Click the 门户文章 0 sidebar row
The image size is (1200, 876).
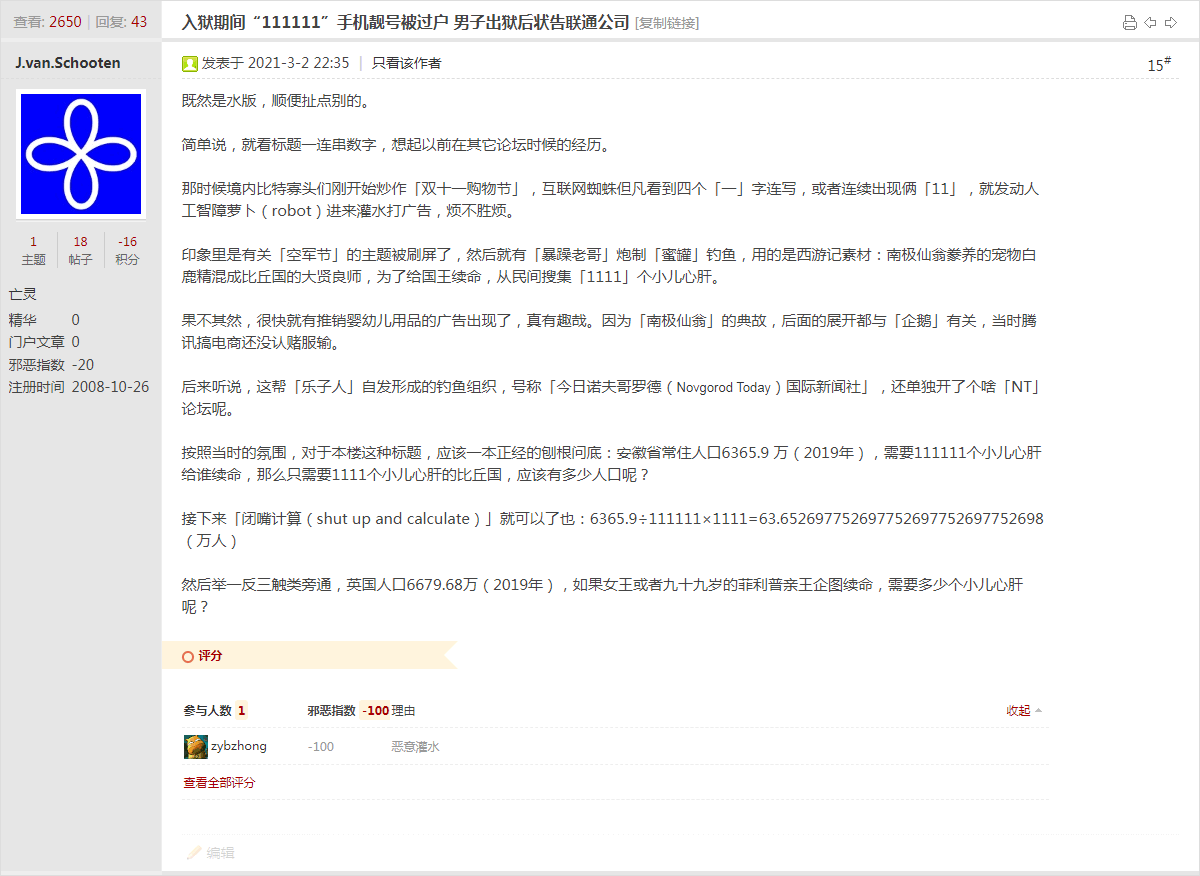(44, 342)
